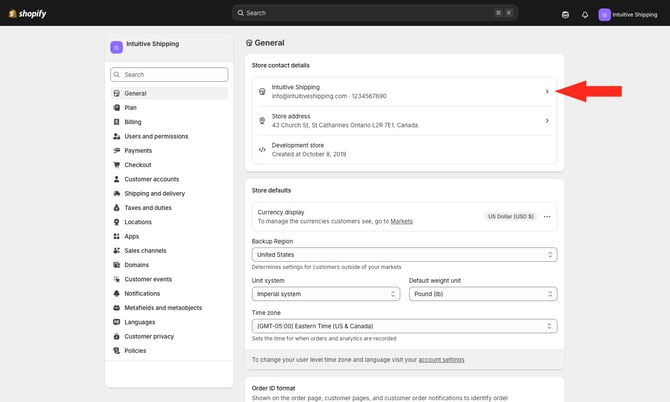Click the Sales channels icon
This screenshot has width=670, height=402.
point(116,250)
